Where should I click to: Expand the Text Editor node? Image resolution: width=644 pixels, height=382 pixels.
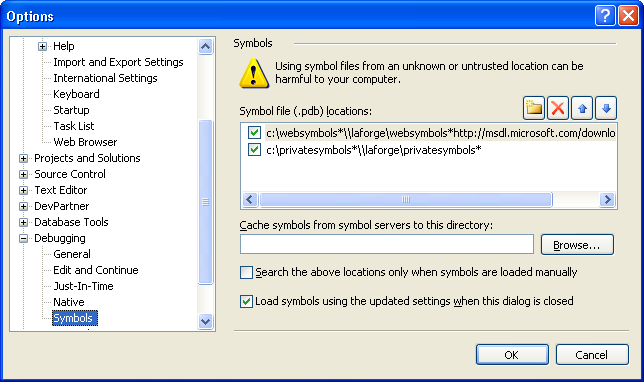click(x=23, y=190)
